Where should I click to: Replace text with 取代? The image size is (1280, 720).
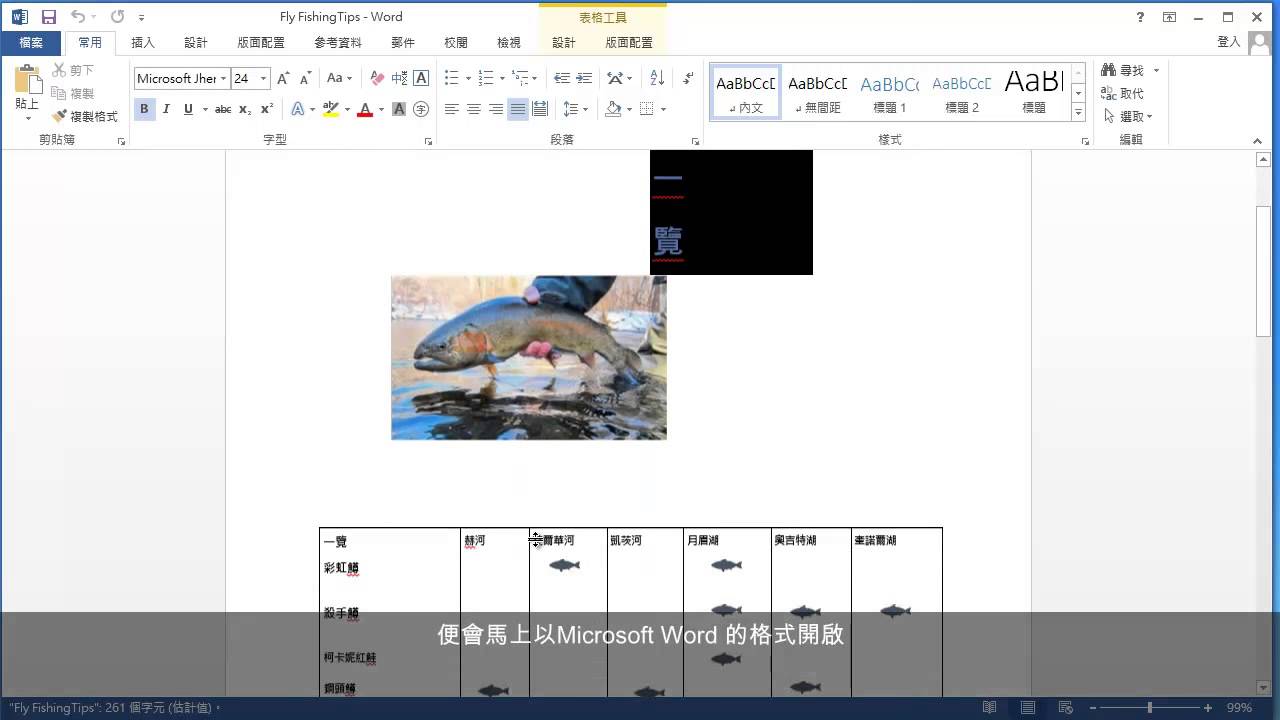pyautogui.click(x=1122, y=93)
